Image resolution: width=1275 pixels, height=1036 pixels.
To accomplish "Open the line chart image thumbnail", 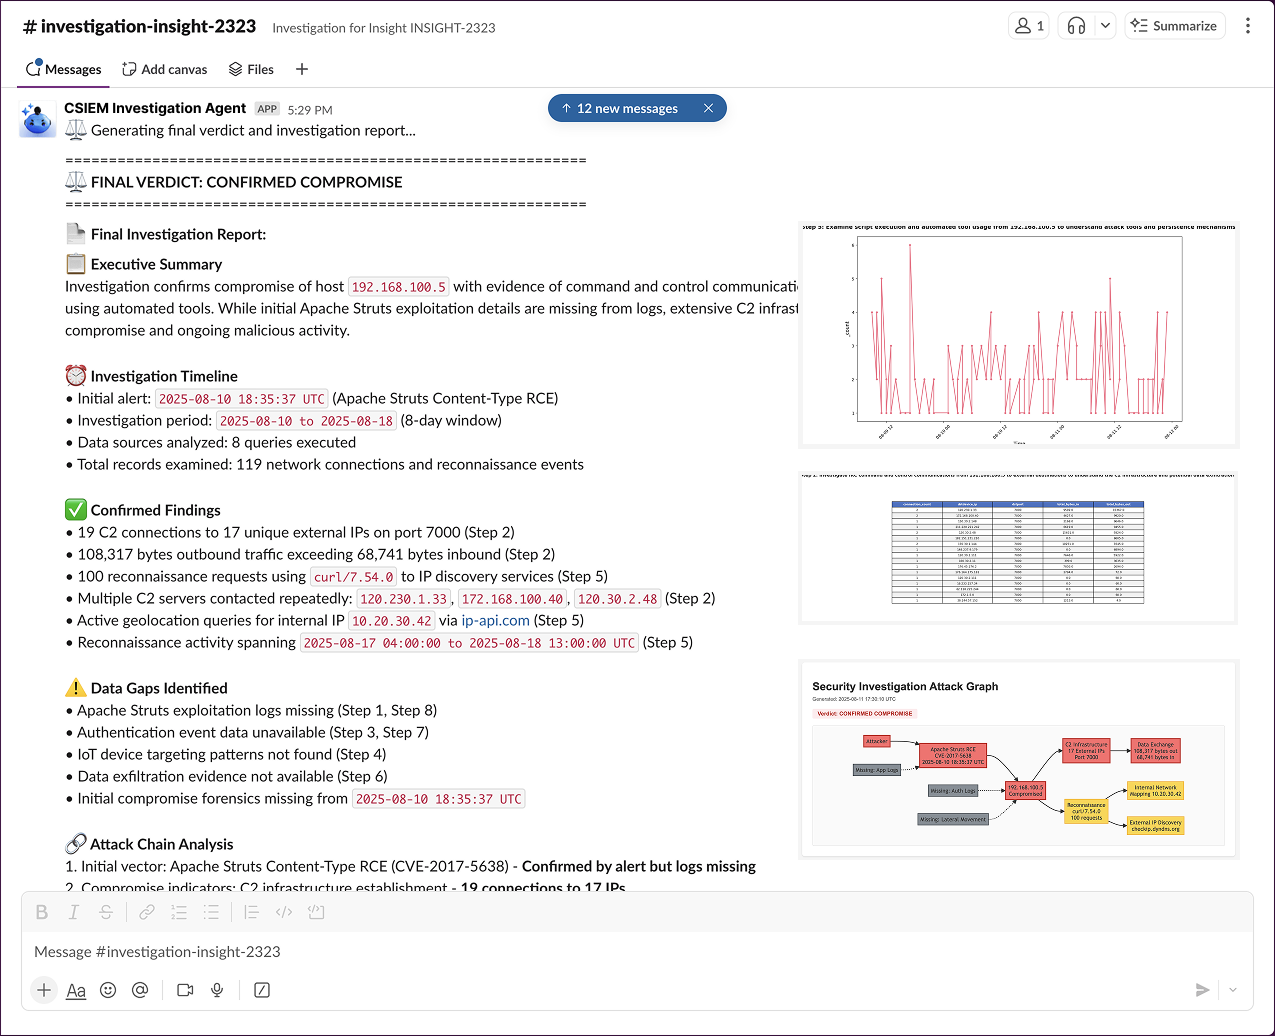I will (x=1019, y=334).
